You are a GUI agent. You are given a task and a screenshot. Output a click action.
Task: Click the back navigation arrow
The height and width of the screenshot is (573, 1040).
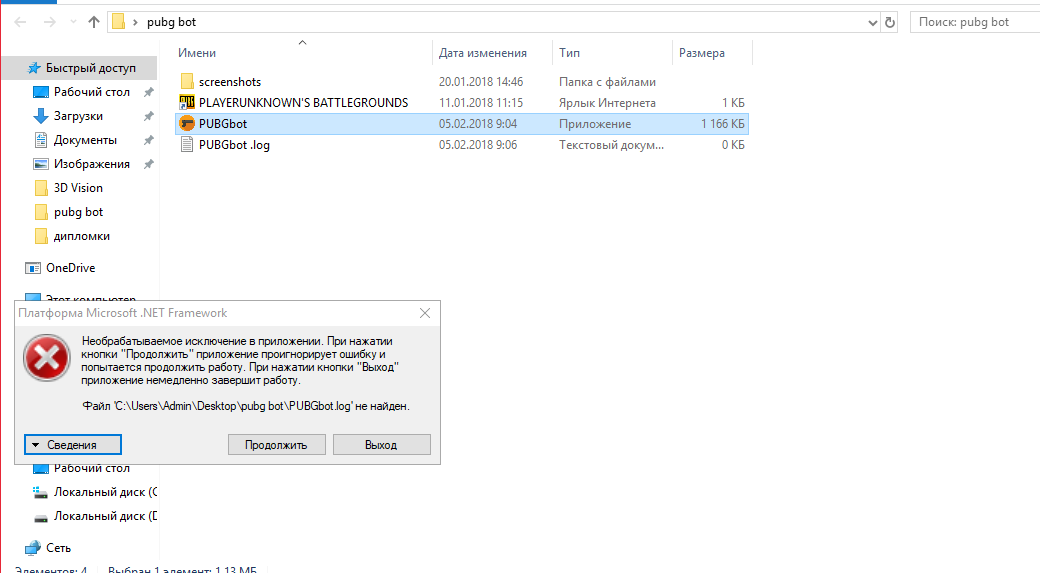point(21,22)
